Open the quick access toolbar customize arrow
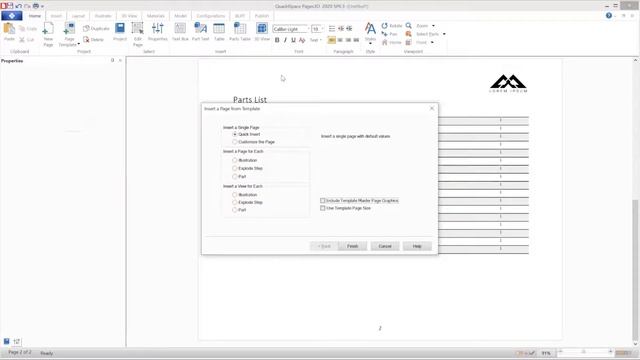The image size is (640, 360). 42,6
